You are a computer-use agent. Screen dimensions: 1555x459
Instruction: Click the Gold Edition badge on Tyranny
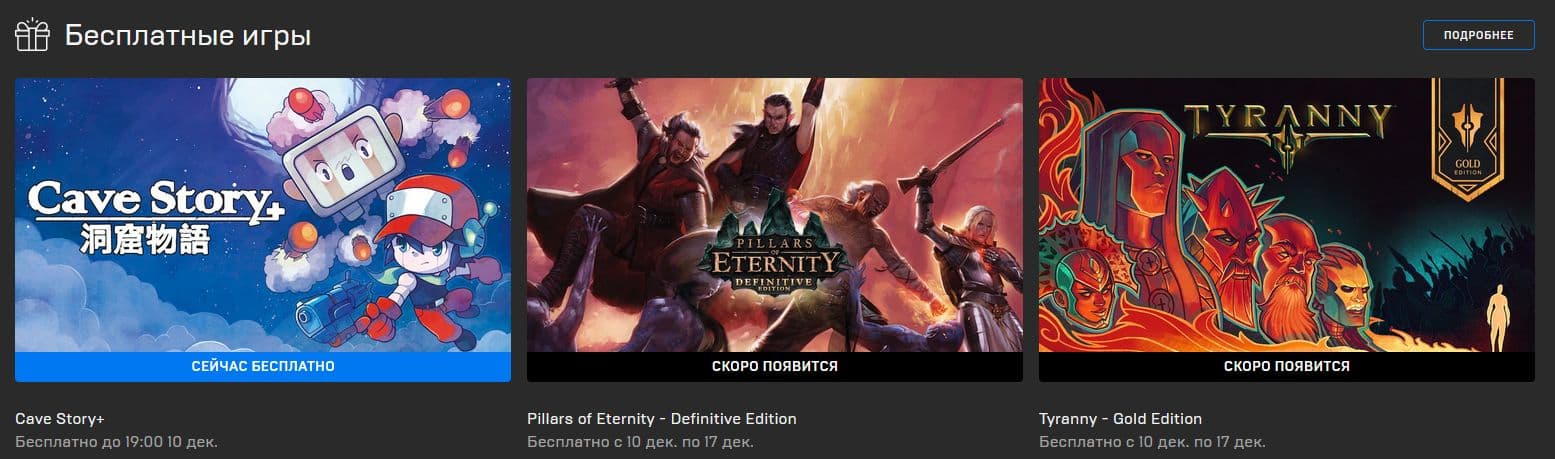pyautogui.click(x=1468, y=134)
